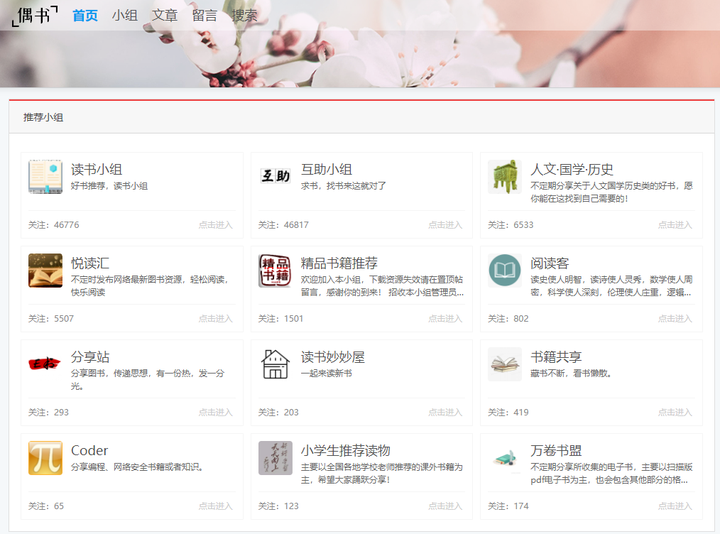Open the 首页 nav tab
Viewport: 720px width, 534px height.
[85, 16]
